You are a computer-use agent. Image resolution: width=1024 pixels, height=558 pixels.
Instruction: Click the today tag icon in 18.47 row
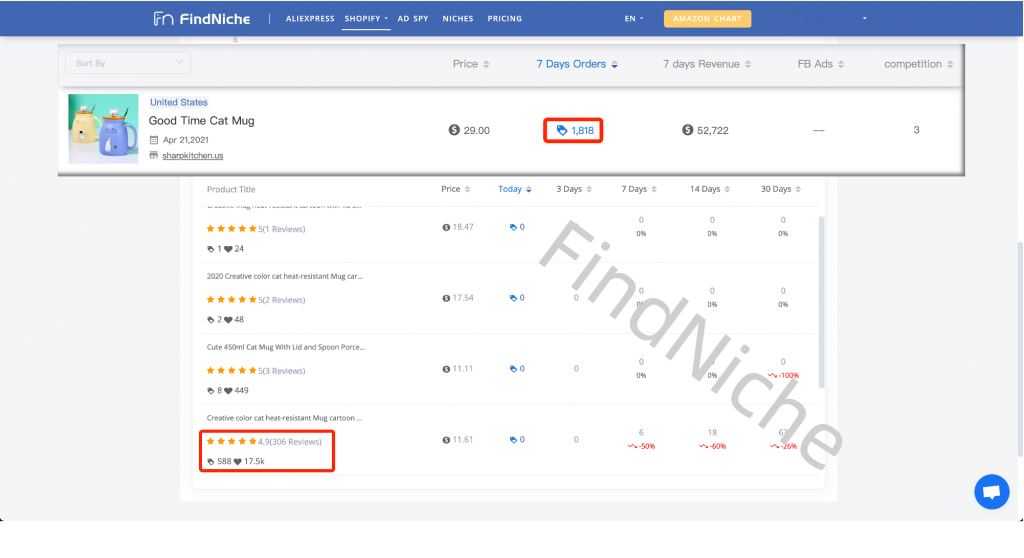click(x=513, y=227)
